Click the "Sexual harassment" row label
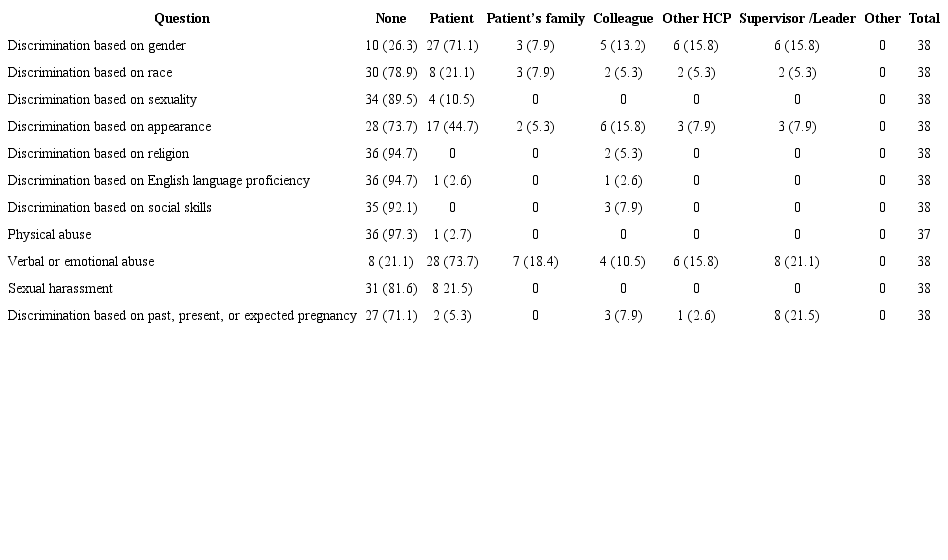Screen dimensions: 948x560 pos(60,289)
